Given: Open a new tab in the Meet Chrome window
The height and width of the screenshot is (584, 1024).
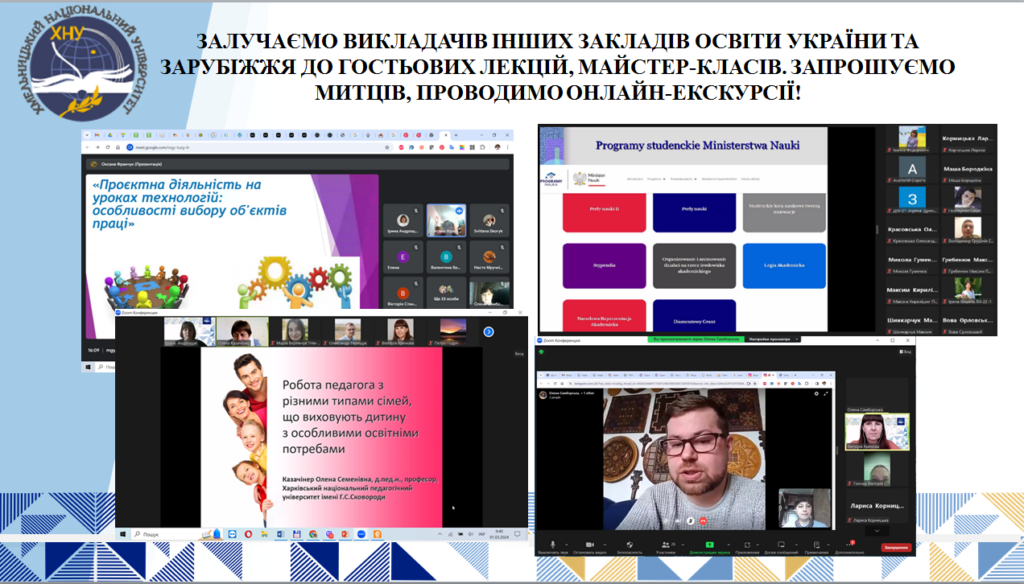Looking at the screenshot, I should (456, 135).
